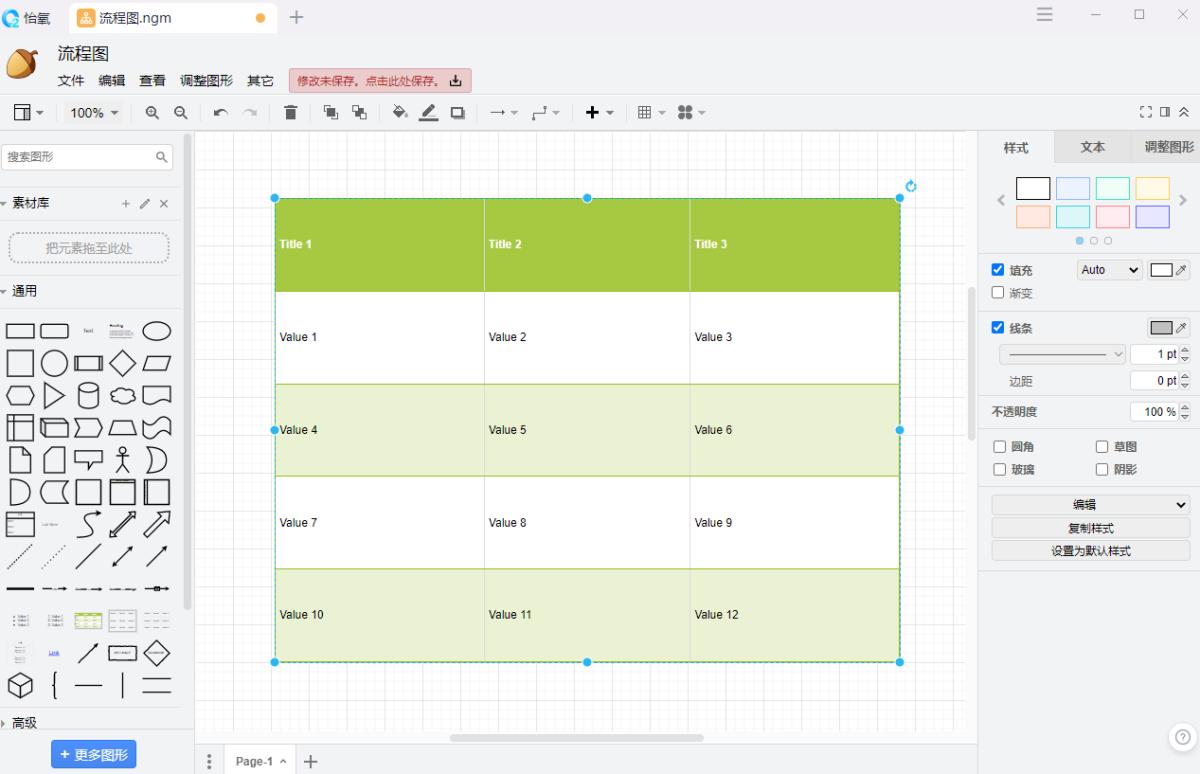This screenshot has width=1200, height=774.
Task: Enable the 圆角 rounded corners checkbox
Action: pyautogui.click(x=1000, y=447)
